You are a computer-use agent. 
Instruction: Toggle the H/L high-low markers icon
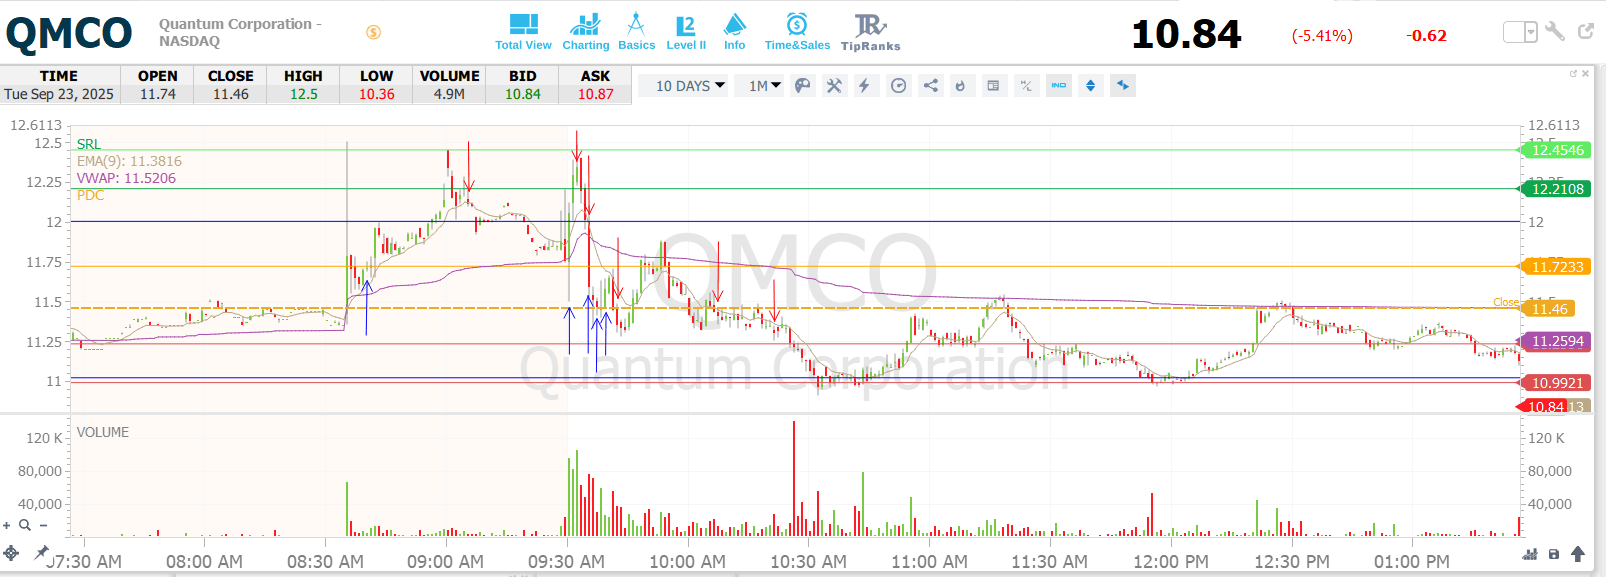[1026, 86]
